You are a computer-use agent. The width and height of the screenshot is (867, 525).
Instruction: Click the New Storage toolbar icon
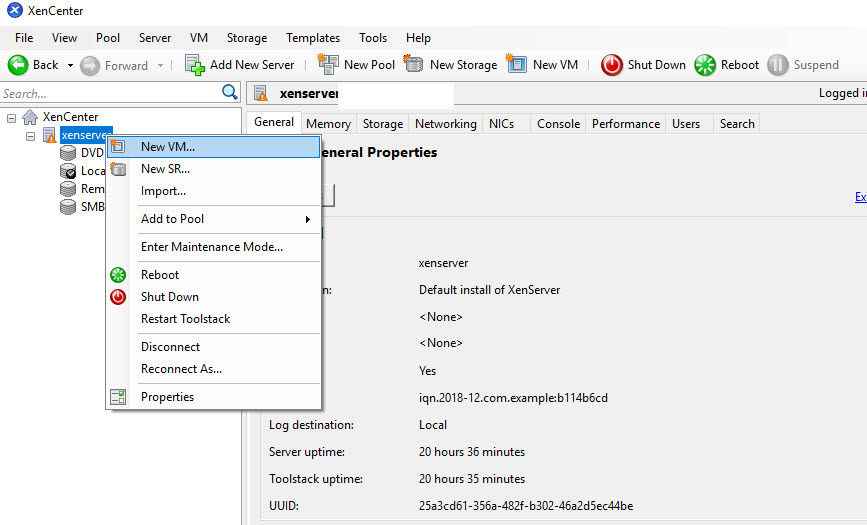pyautogui.click(x=414, y=65)
